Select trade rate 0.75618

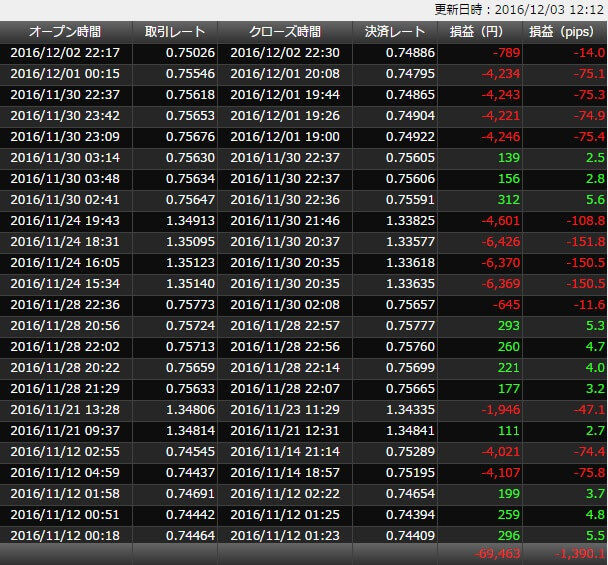[190, 95]
